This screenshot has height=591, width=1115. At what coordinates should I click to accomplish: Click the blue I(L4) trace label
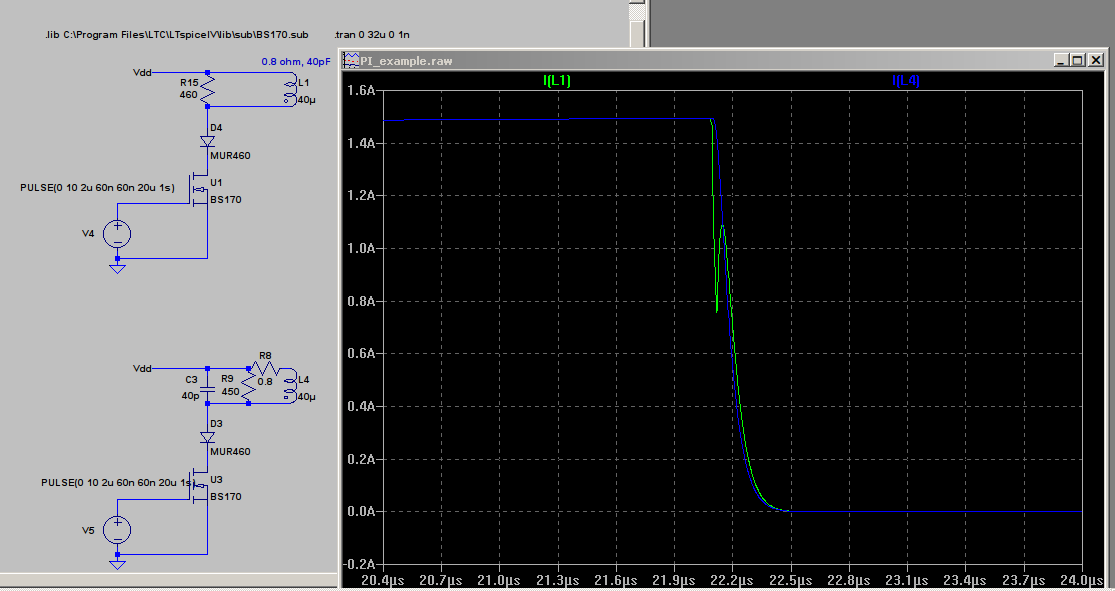coord(905,81)
